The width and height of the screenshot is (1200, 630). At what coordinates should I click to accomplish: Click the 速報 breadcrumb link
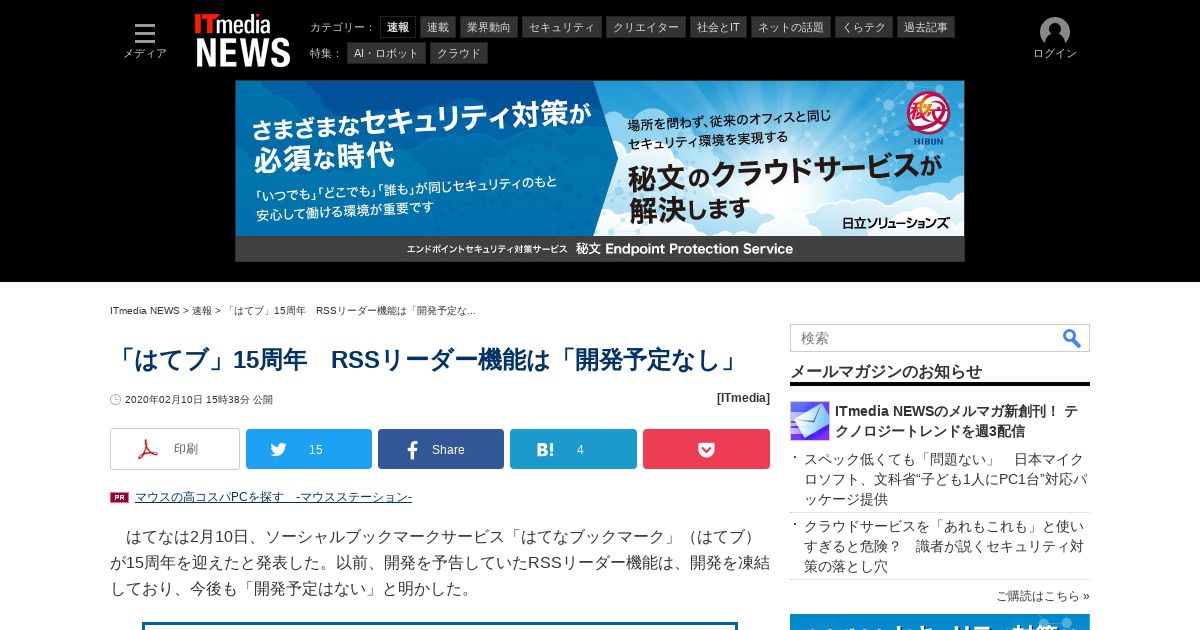pos(202,311)
